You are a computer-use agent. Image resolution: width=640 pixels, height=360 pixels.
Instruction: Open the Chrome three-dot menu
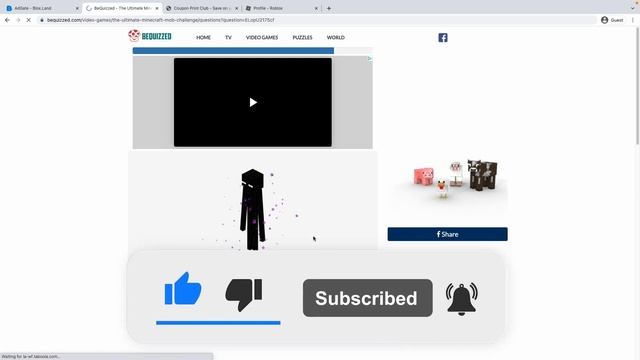pos(633,20)
